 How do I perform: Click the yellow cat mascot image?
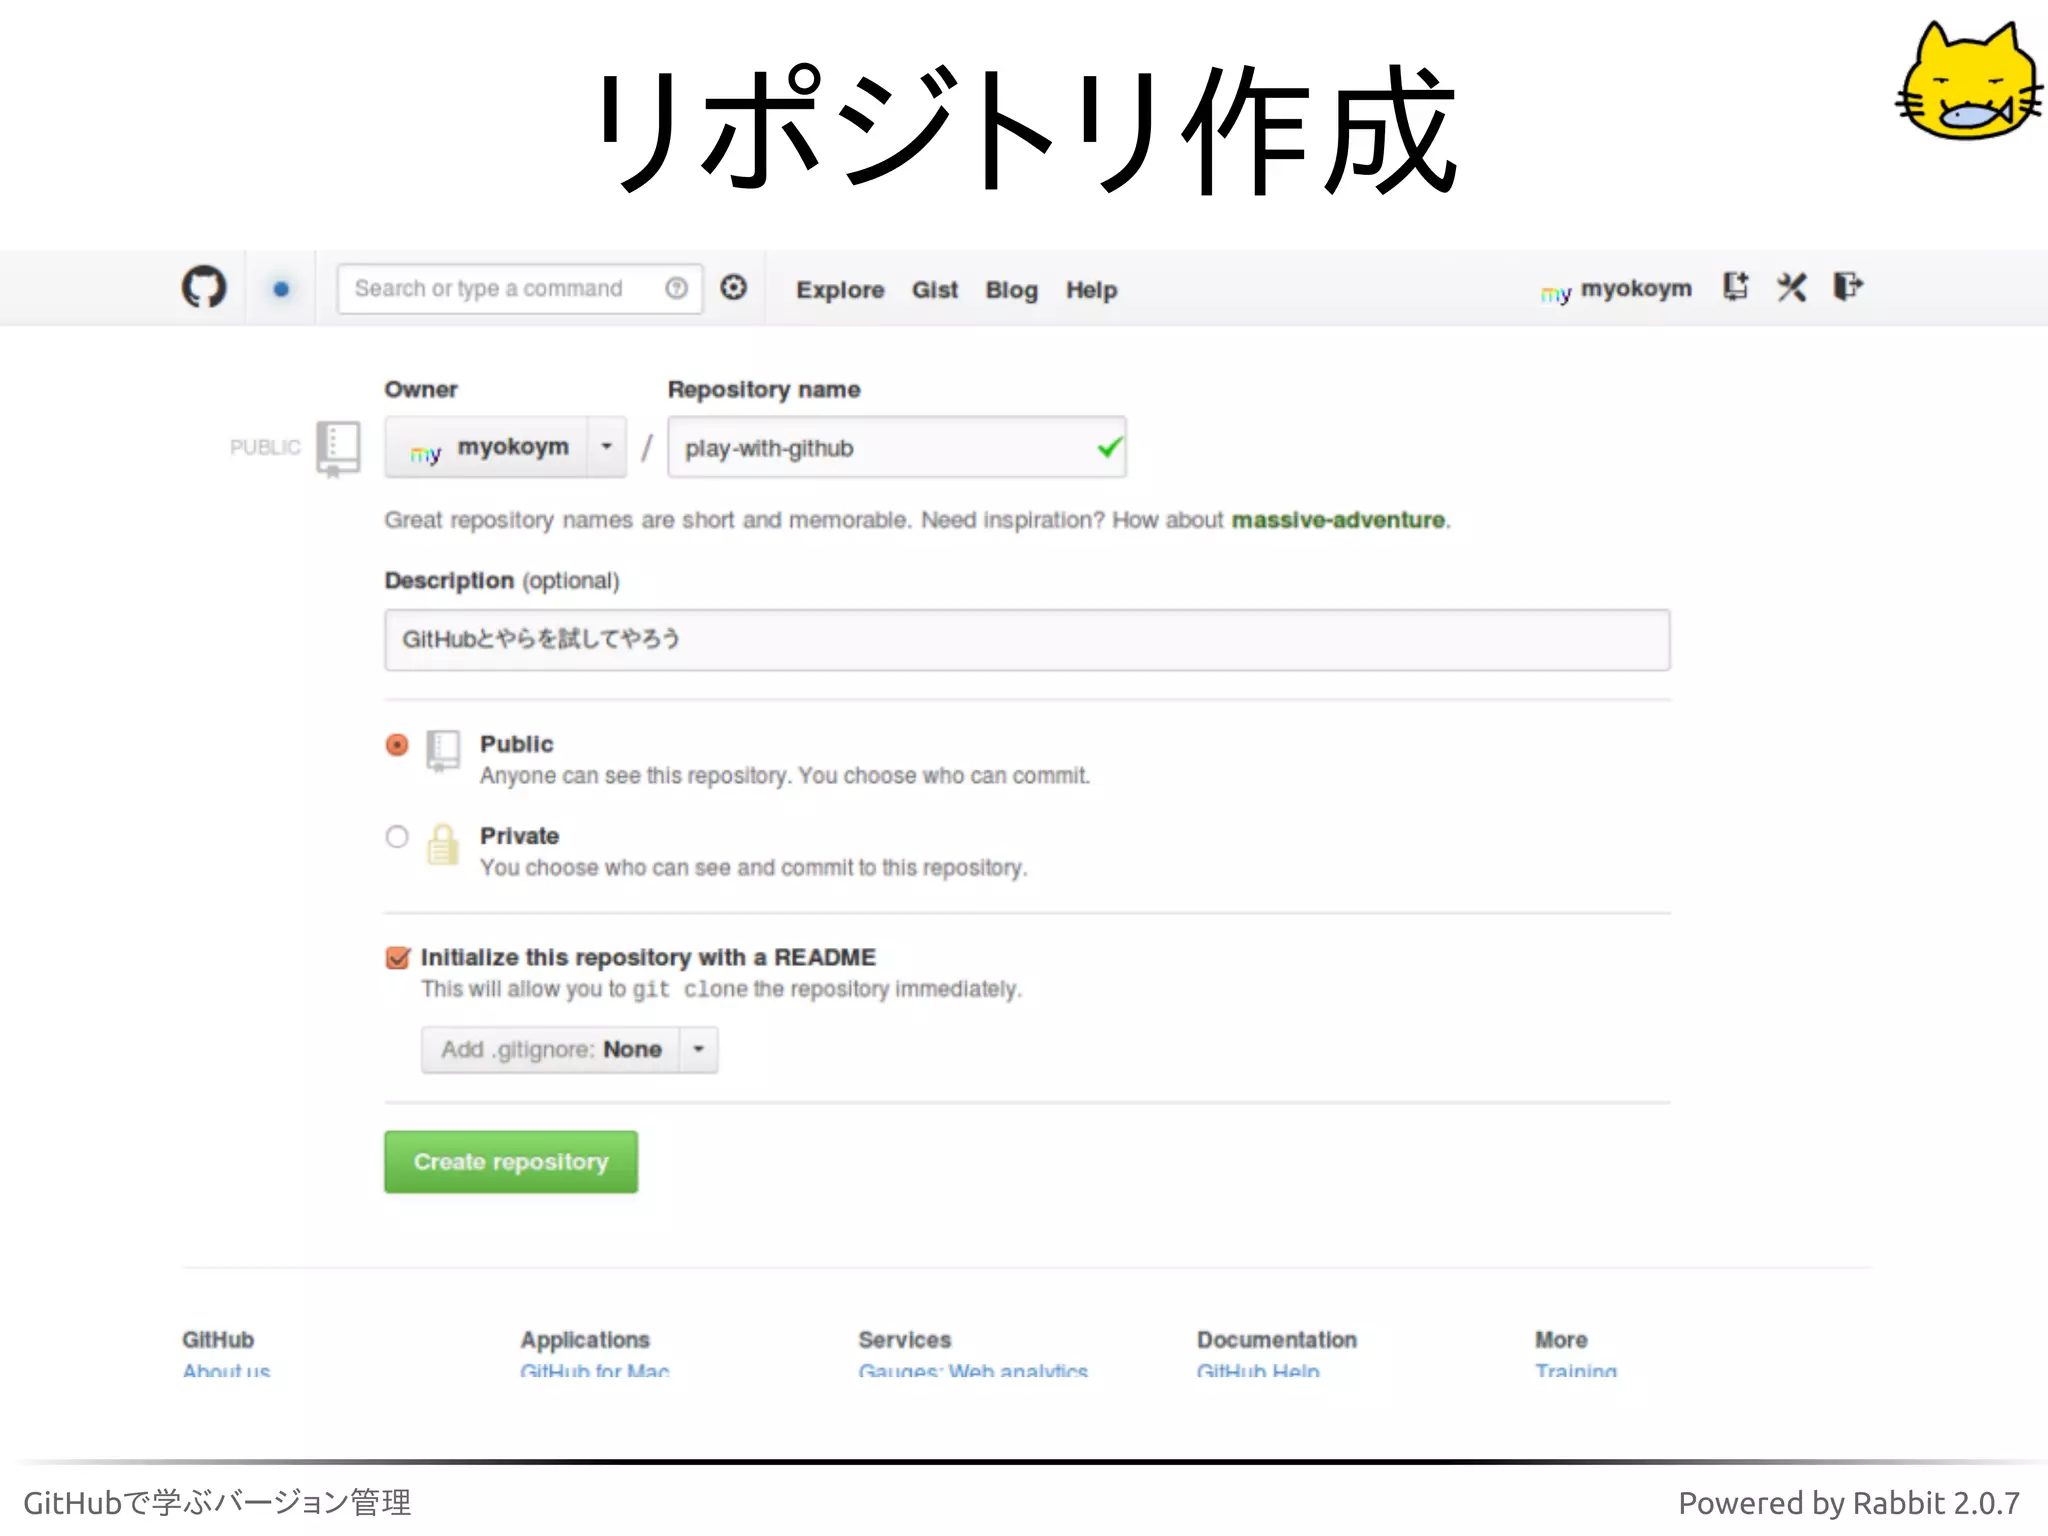[1967, 82]
